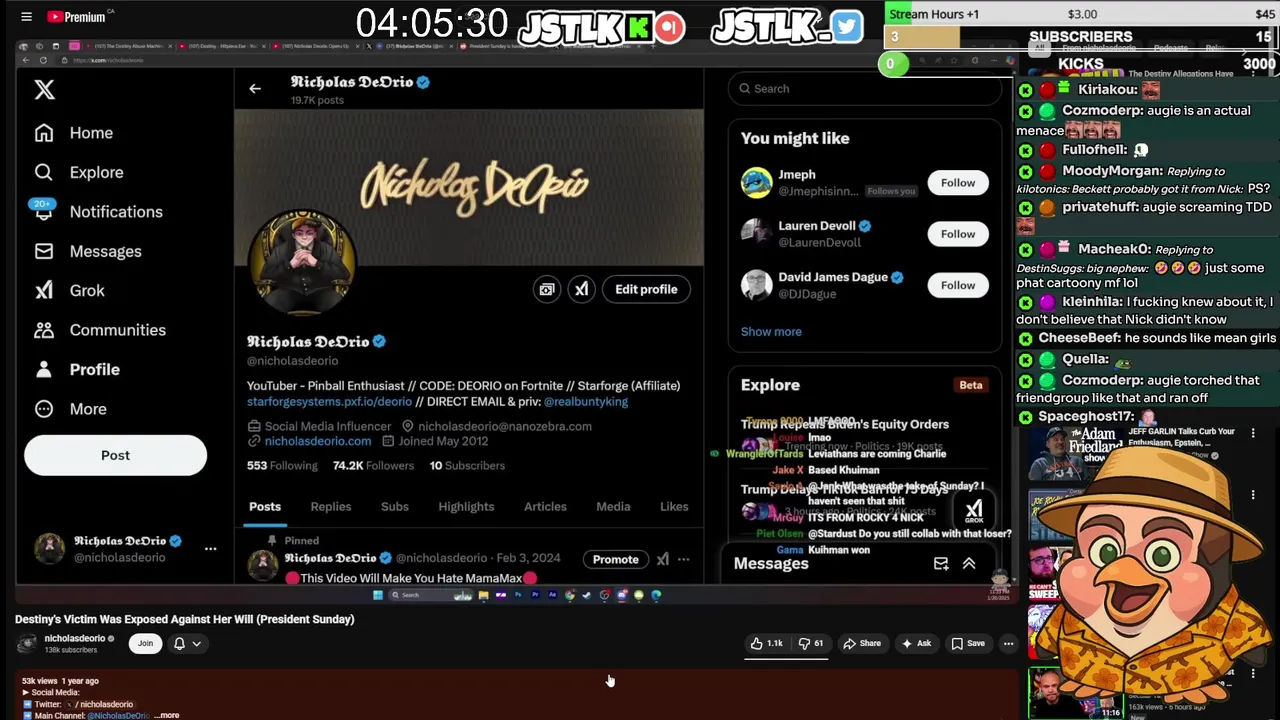Open the starforgesystems.pxf.io/deorio link

click(x=329, y=401)
